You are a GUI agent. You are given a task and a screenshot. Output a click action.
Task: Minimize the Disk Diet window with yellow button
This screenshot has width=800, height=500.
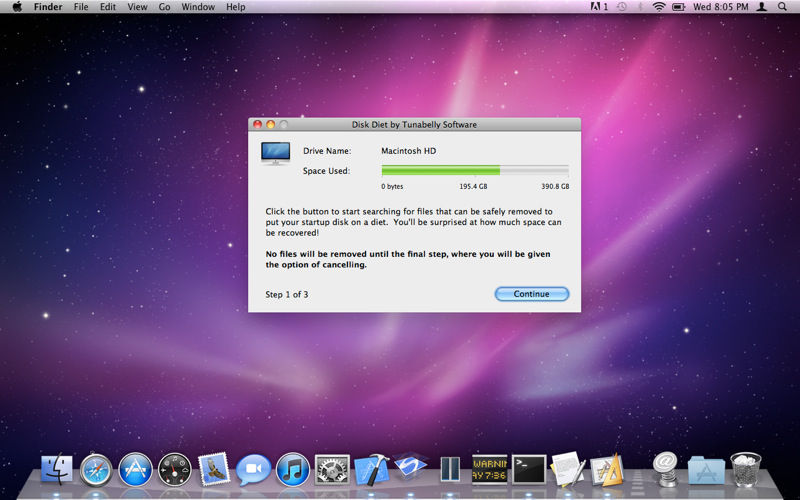click(270, 124)
